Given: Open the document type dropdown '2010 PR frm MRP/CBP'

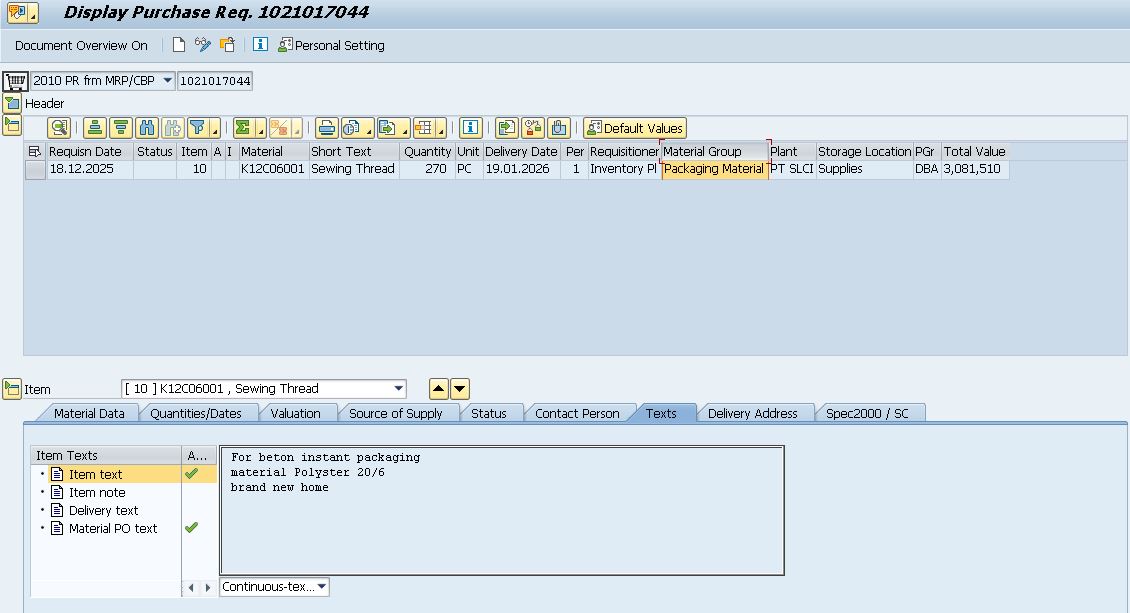Looking at the screenshot, I should [x=166, y=81].
